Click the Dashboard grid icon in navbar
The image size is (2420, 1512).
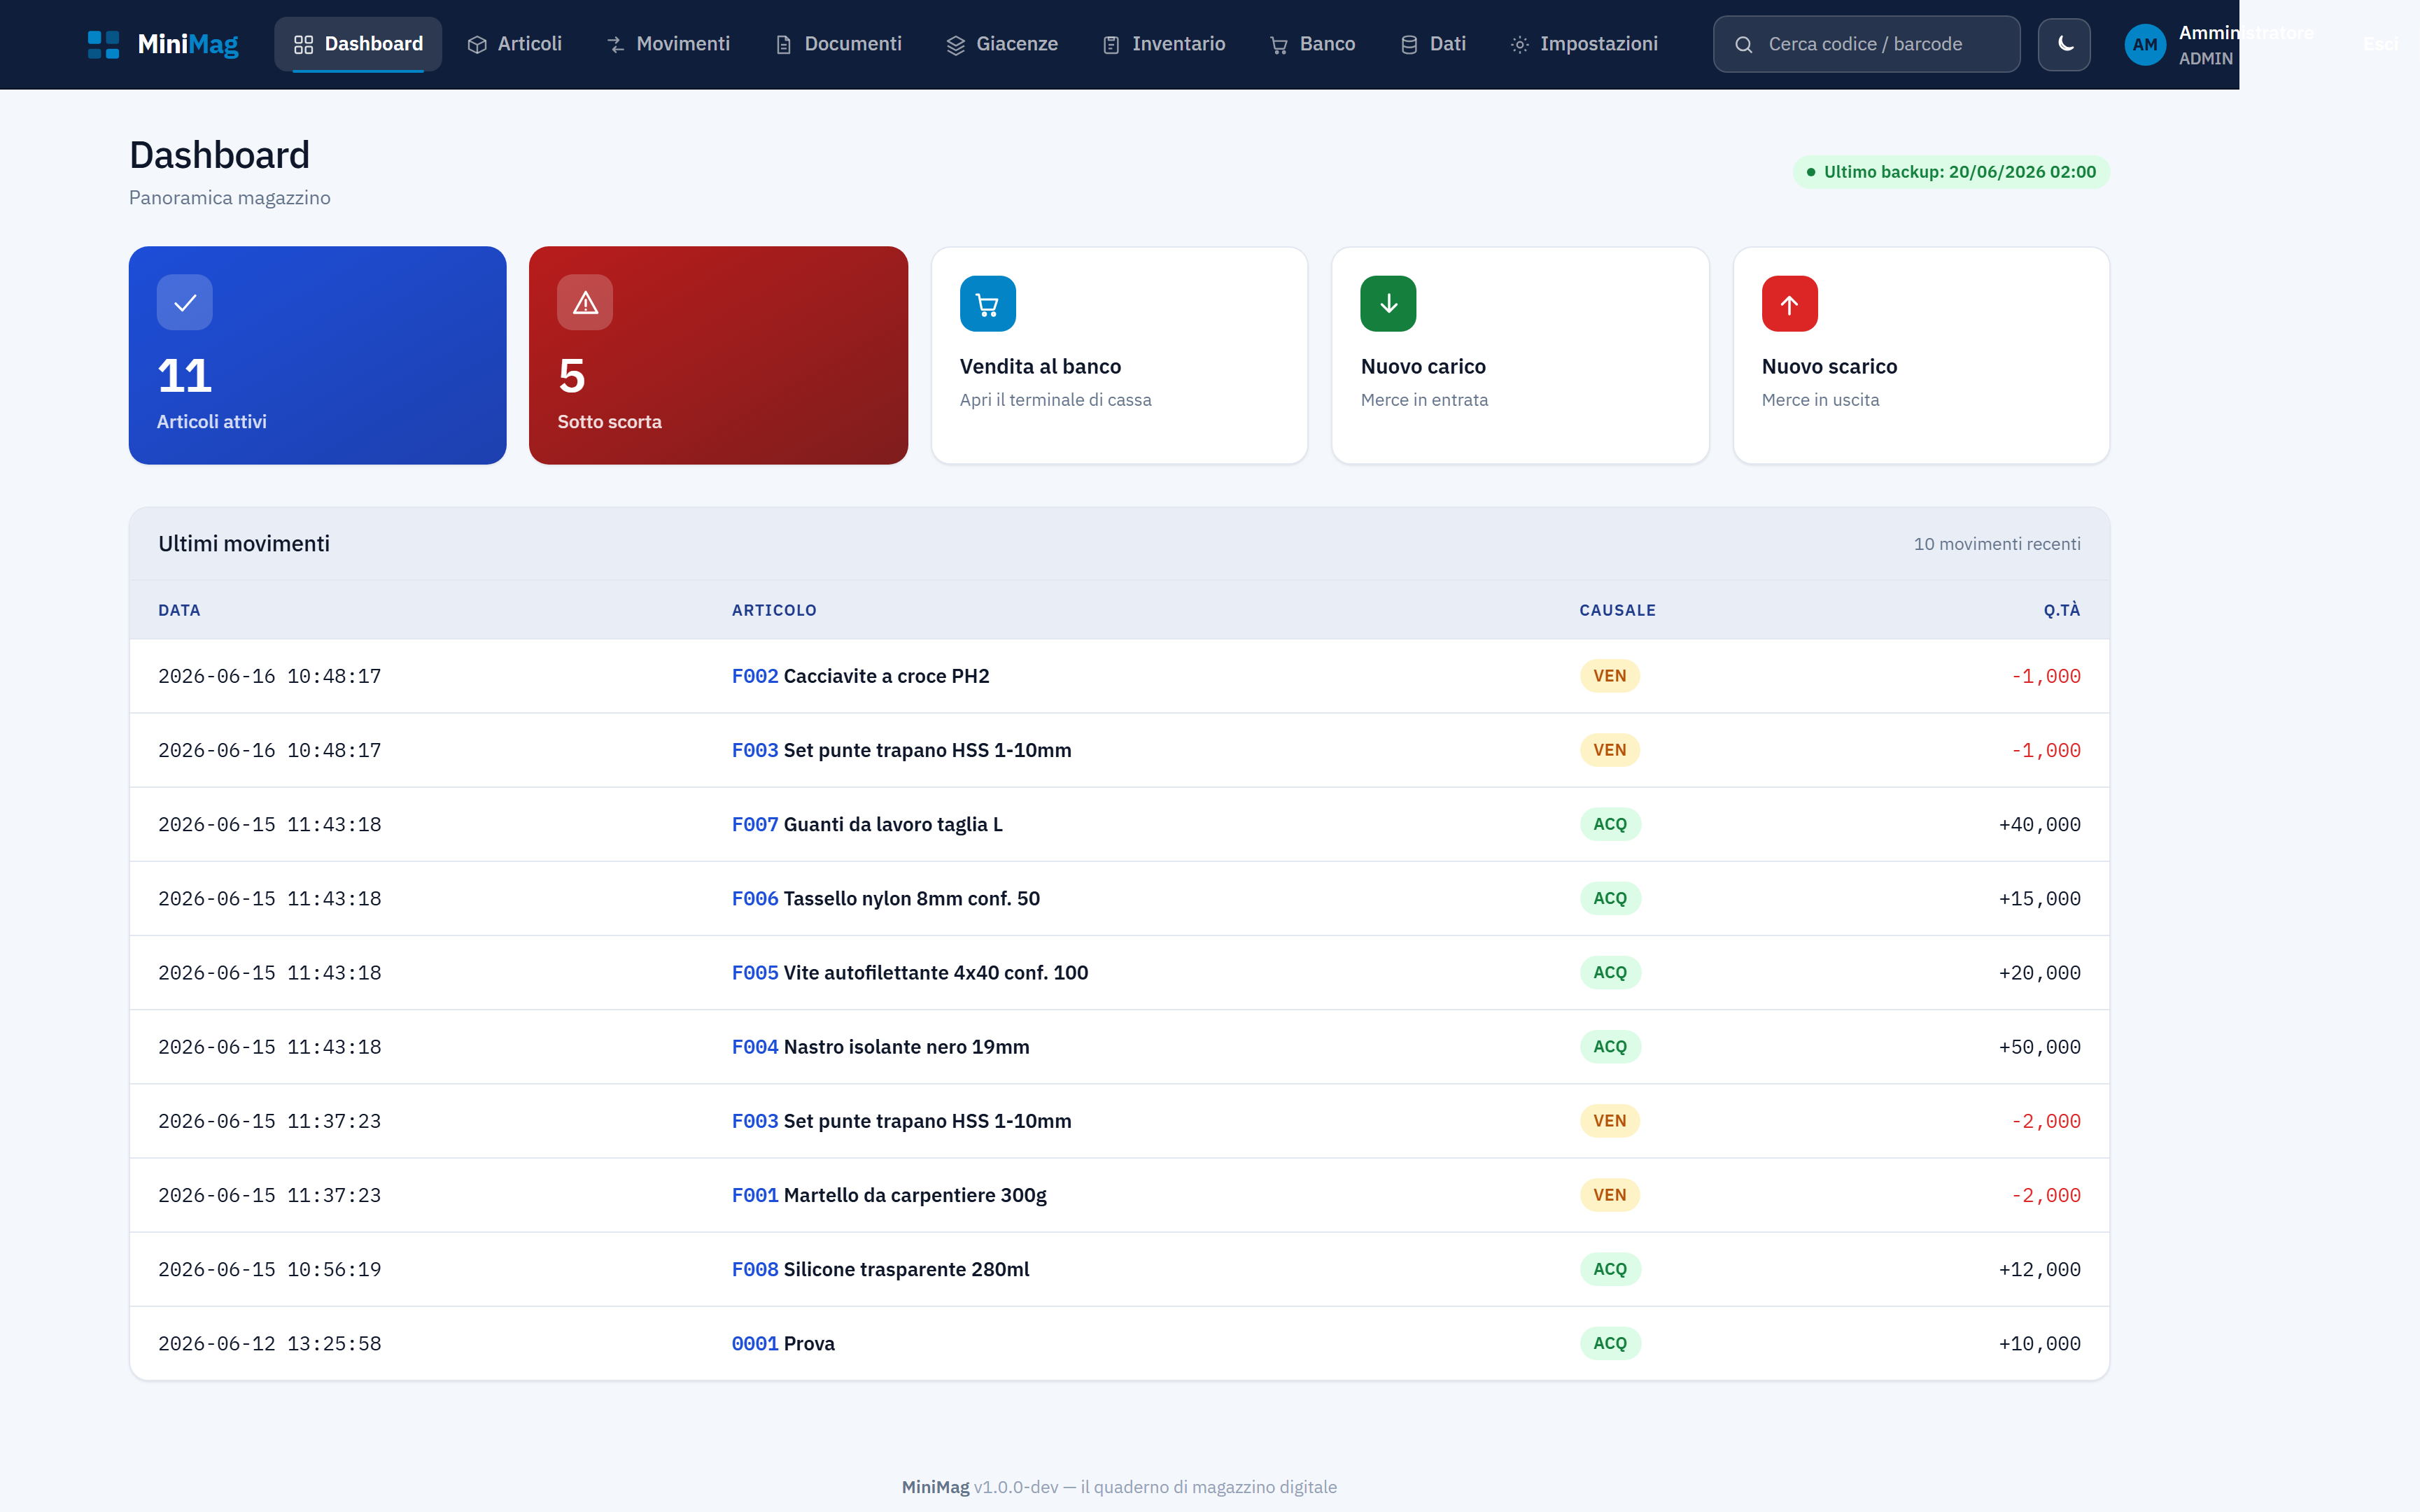point(303,45)
